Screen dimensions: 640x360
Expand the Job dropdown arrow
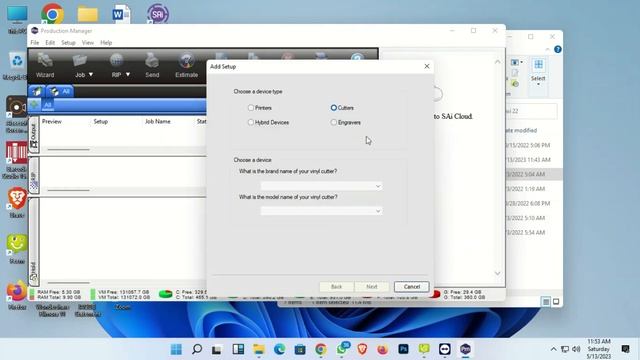point(91,75)
